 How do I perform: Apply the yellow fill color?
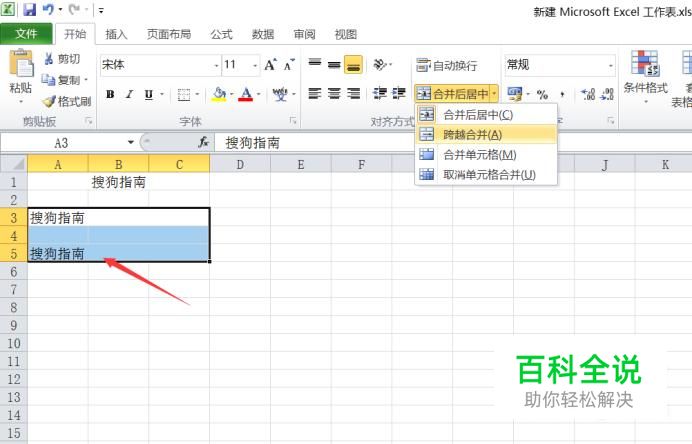point(219,94)
